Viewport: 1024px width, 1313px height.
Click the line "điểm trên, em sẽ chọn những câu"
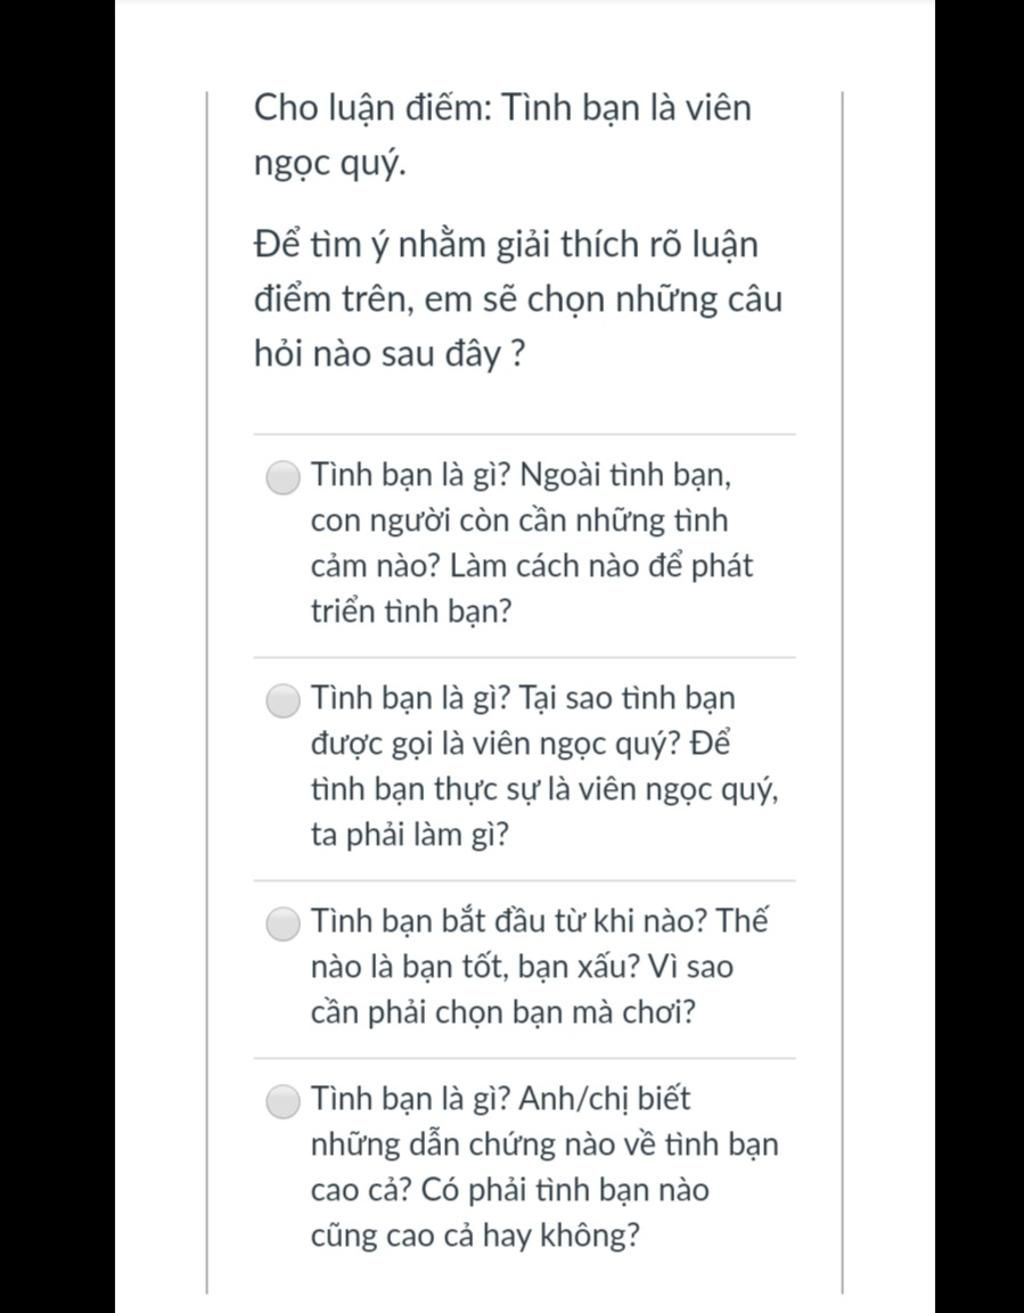pos(518,299)
